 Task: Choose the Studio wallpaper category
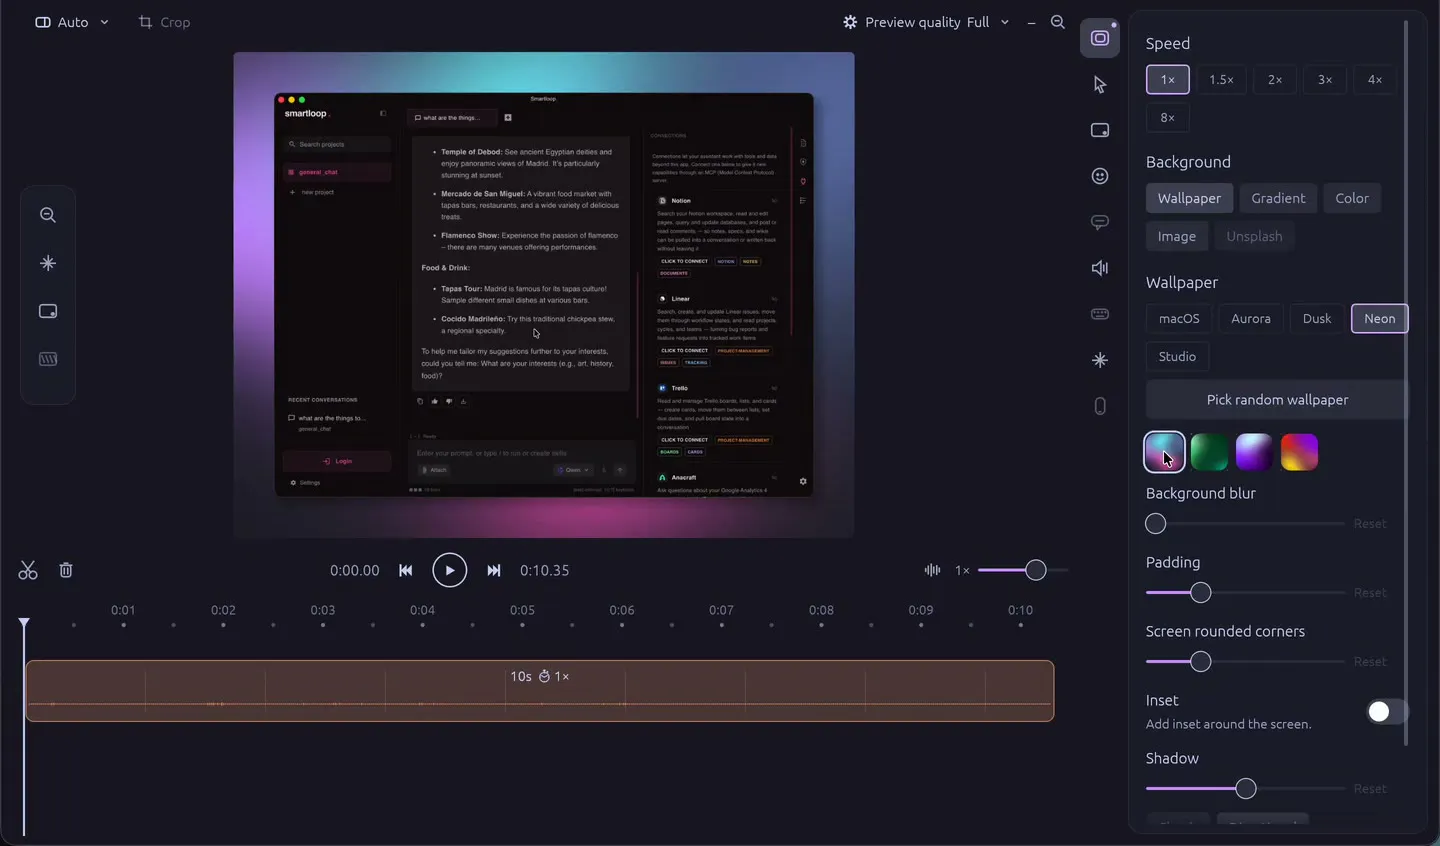tap(1177, 356)
